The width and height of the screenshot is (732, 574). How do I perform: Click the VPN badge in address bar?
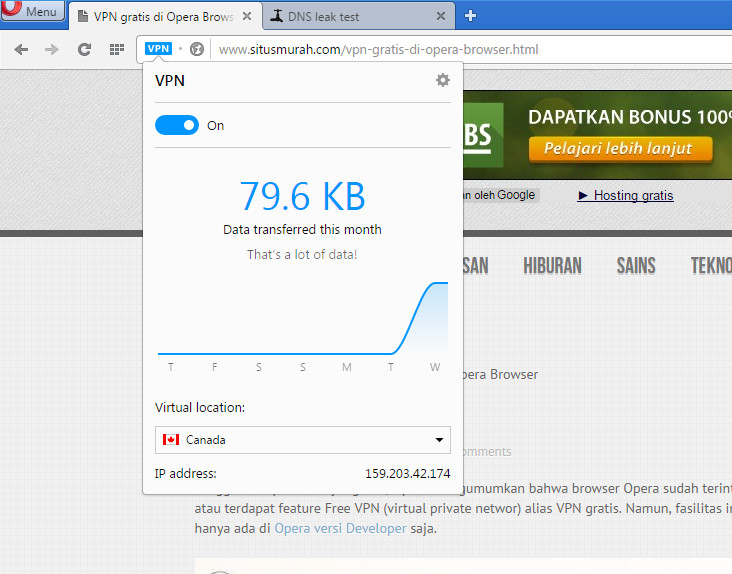pos(158,49)
